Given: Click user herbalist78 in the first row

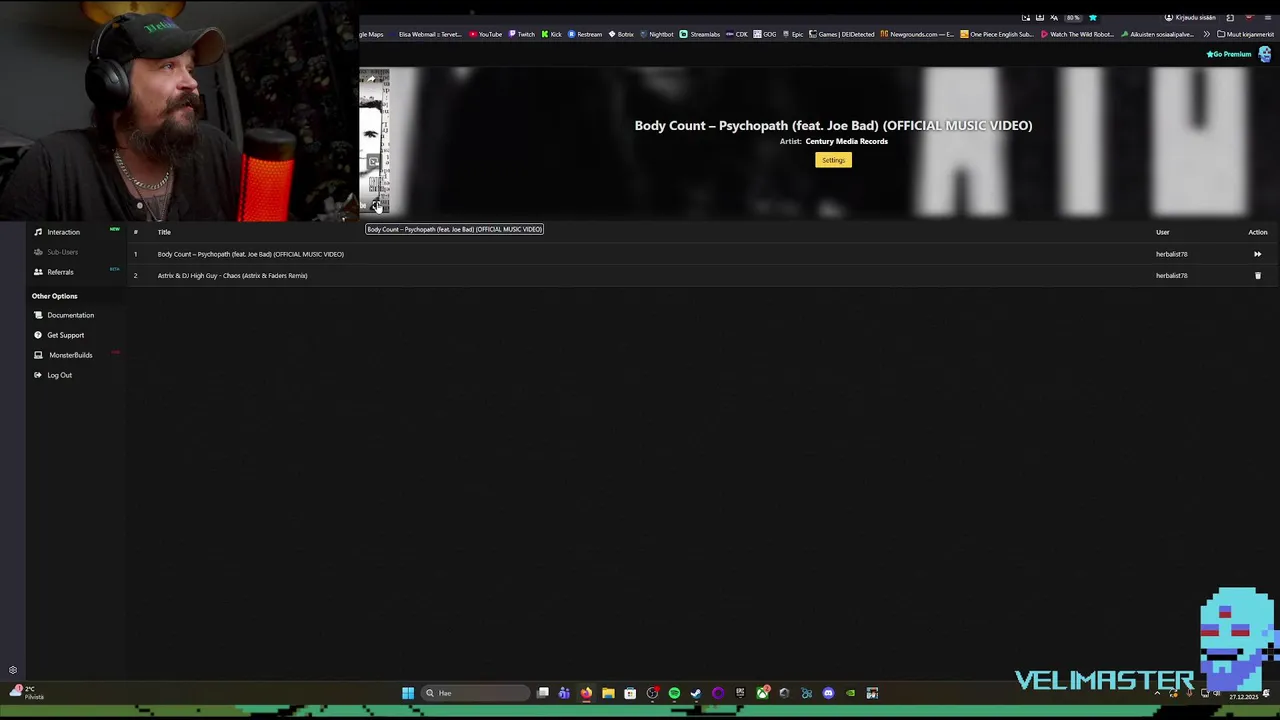Looking at the screenshot, I should pos(1171,254).
